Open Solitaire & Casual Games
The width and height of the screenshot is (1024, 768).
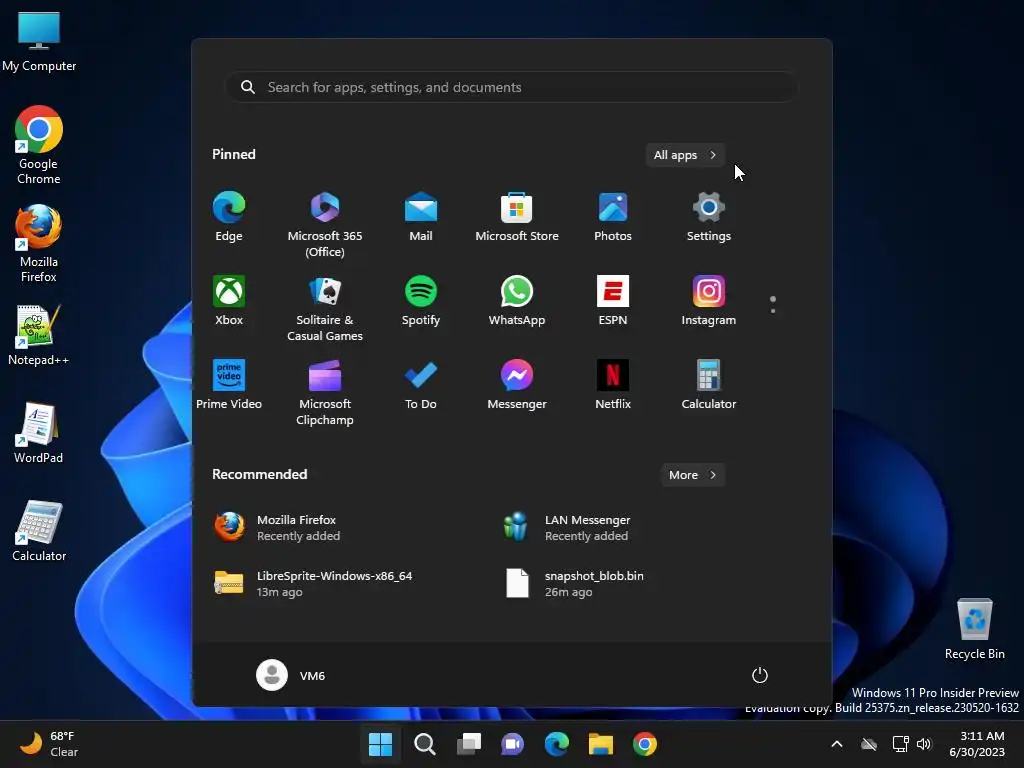[x=325, y=309]
